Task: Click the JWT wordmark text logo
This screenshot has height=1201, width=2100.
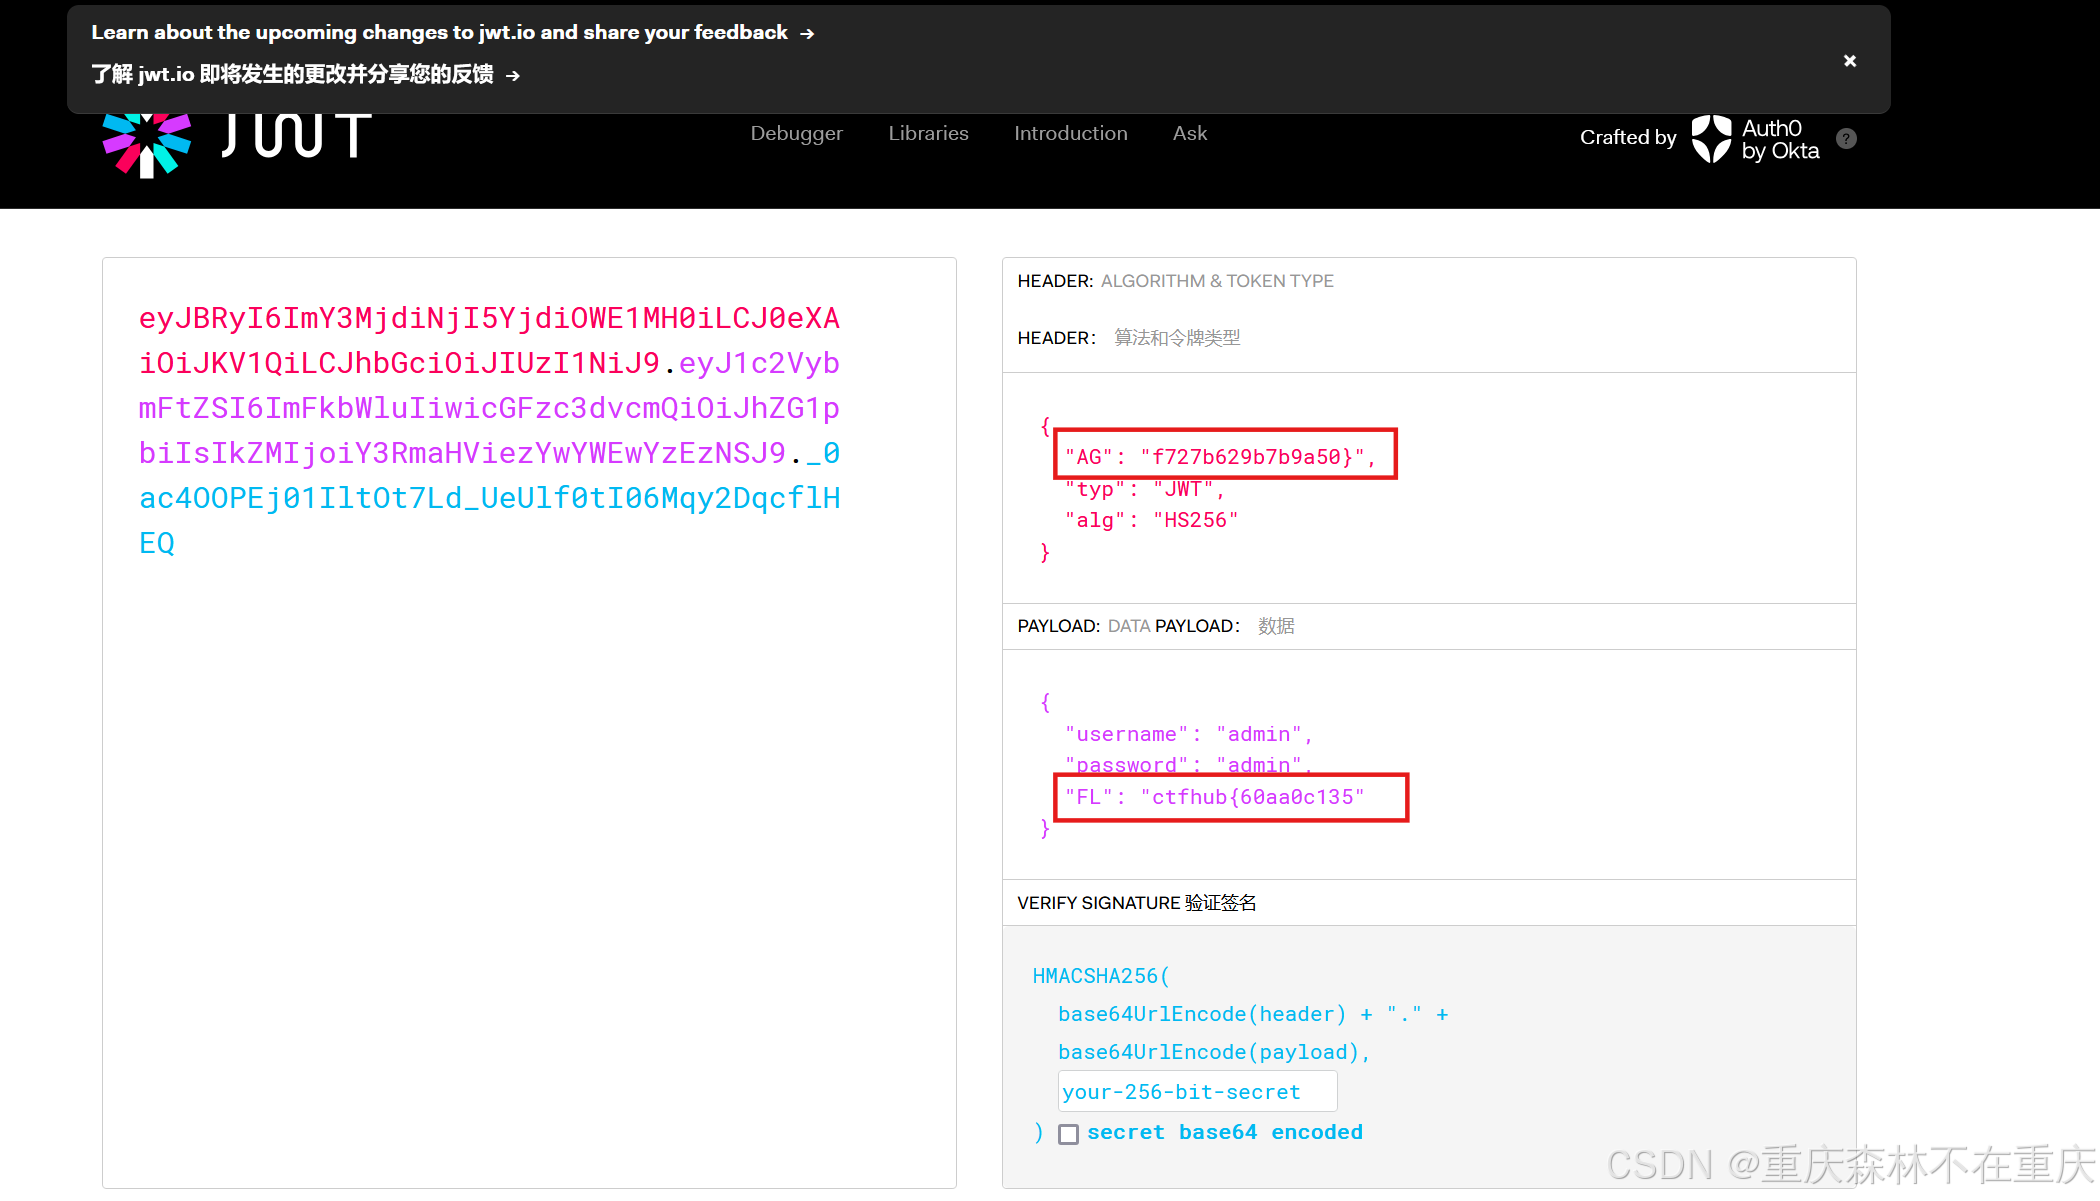Action: (296, 136)
